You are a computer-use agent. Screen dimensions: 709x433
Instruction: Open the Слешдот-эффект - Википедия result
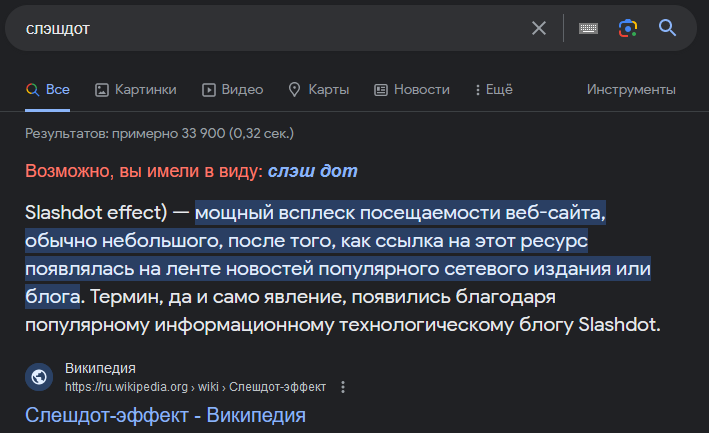165,415
